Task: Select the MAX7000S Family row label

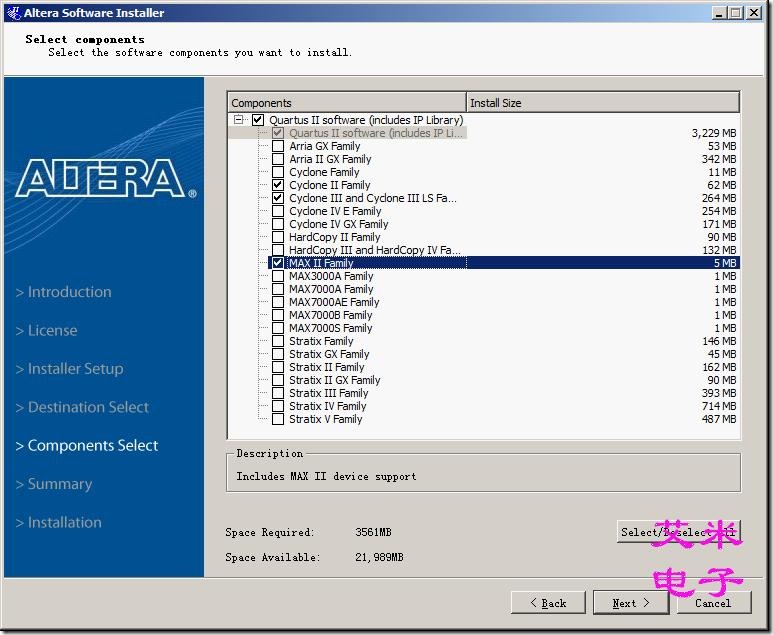Action: 330,328
